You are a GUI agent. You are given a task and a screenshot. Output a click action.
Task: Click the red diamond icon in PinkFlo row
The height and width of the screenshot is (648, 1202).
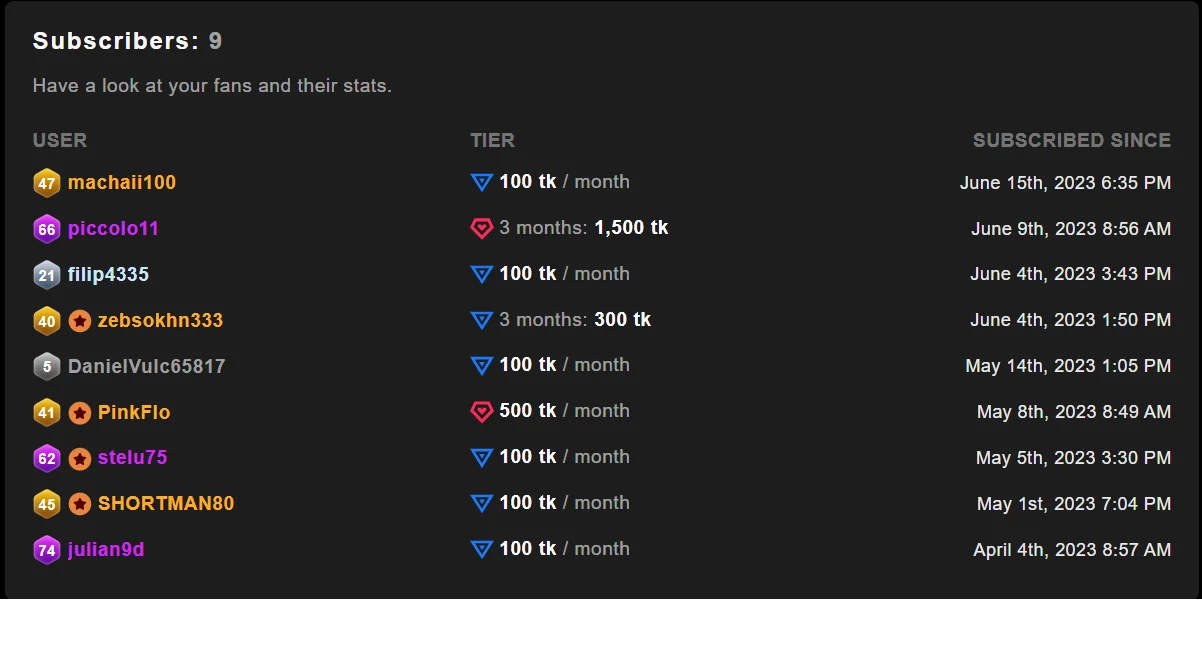click(x=482, y=412)
